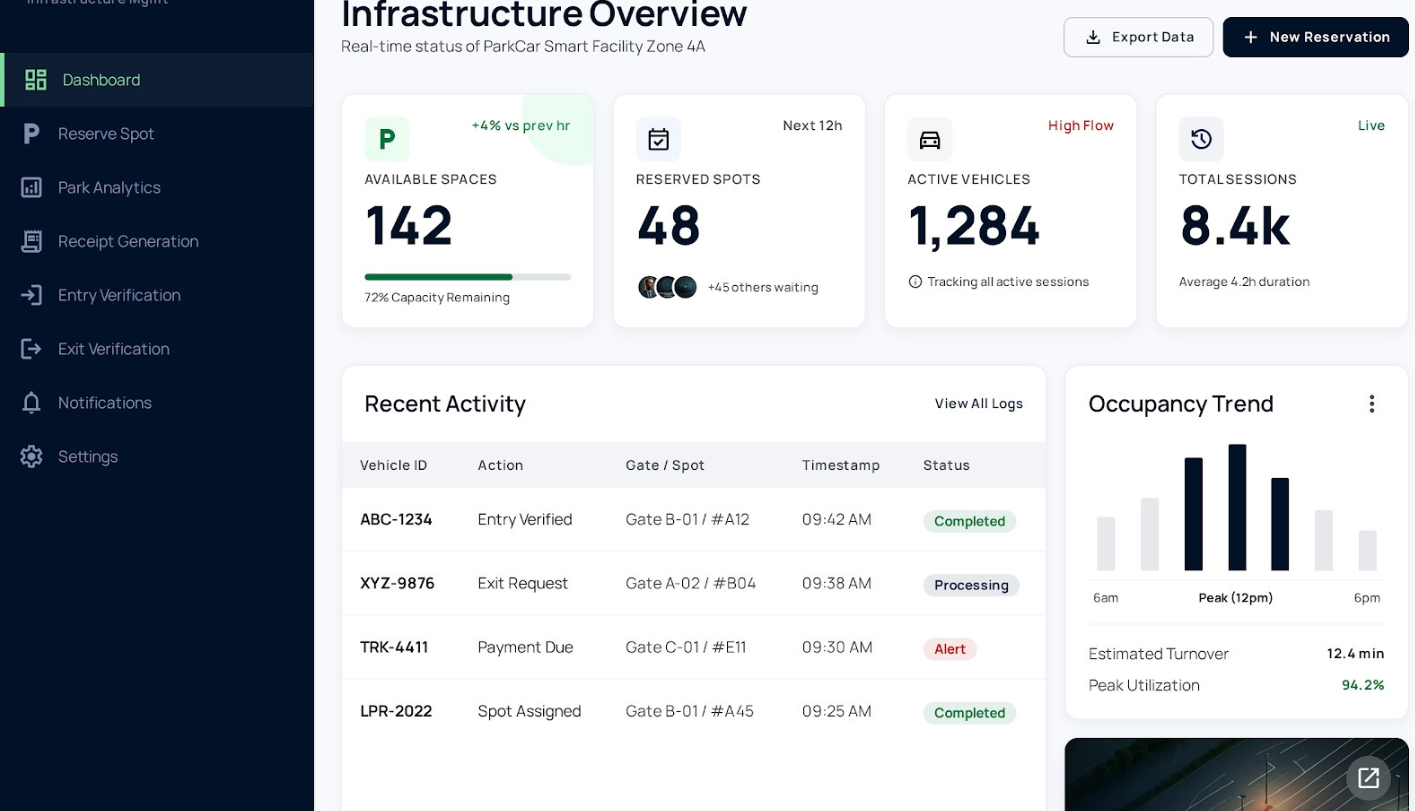Open View All Logs link
Viewport: 1415px width, 811px height.
tap(979, 404)
